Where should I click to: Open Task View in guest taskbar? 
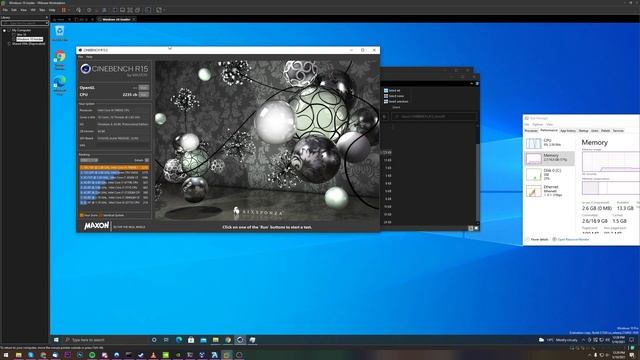point(166,340)
